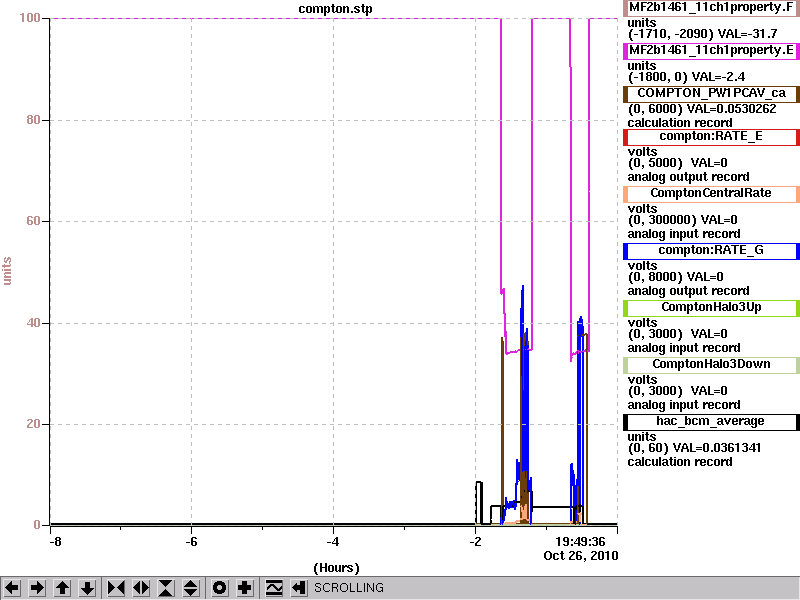Select the hac_bcm_average legend entry
The height and width of the screenshot is (600, 800).
pos(711,422)
